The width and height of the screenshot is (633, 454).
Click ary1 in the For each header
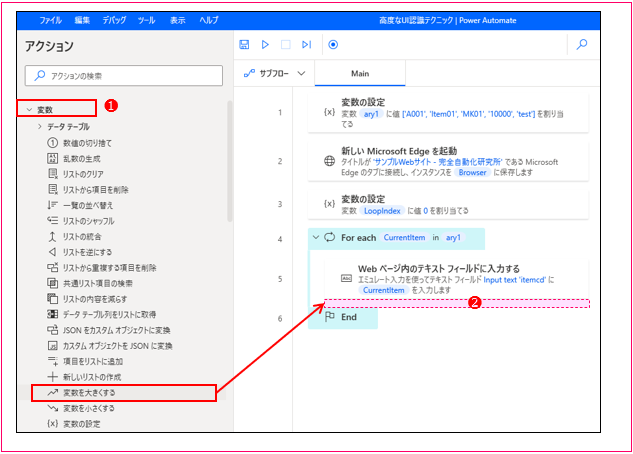pos(453,238)
